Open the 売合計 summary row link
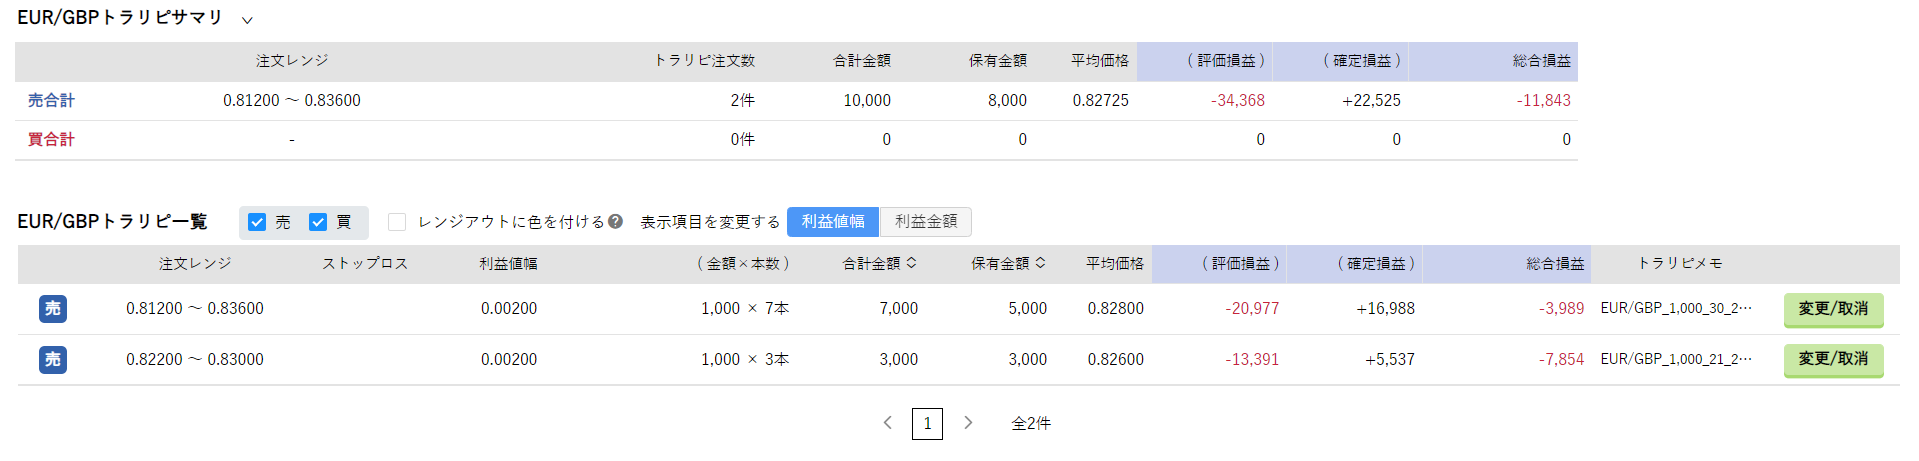This screenshot has height=461, width=1919. click(x=51, y=101)
